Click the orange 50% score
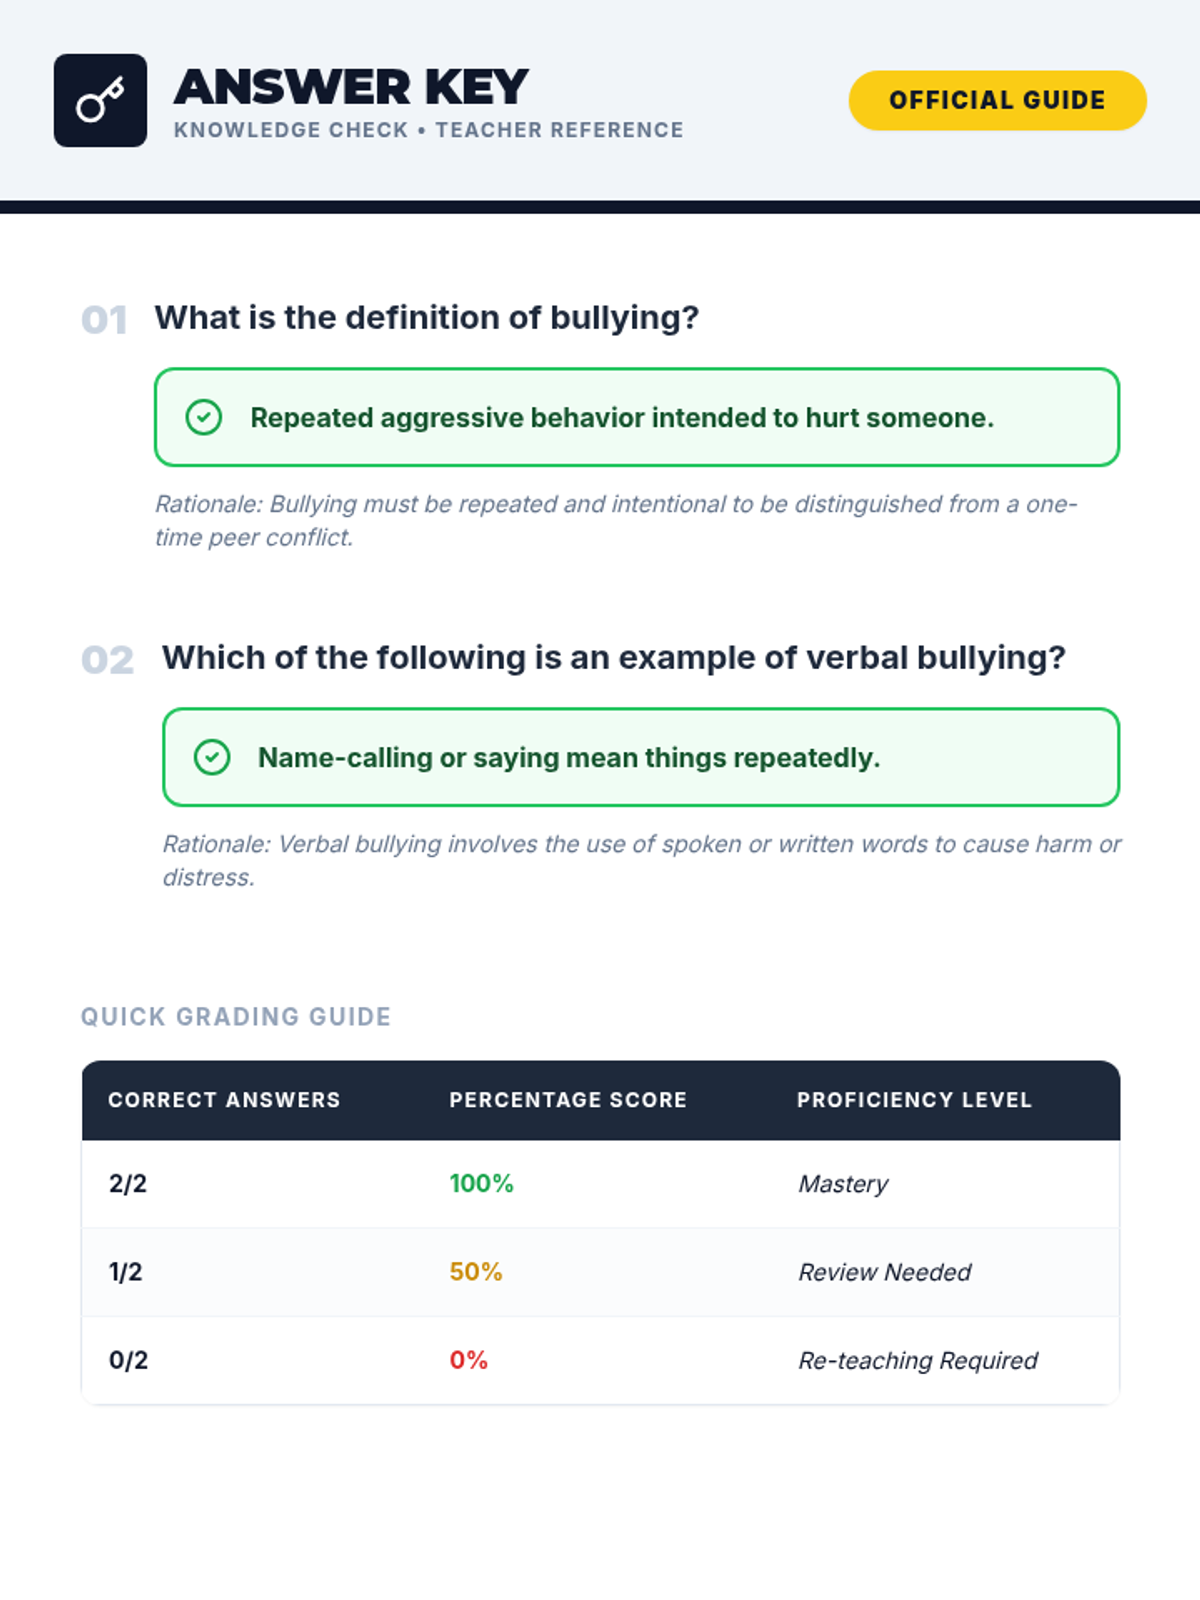The width and height of the screenshot is (1200, 1600). (x=476, y=1272)
